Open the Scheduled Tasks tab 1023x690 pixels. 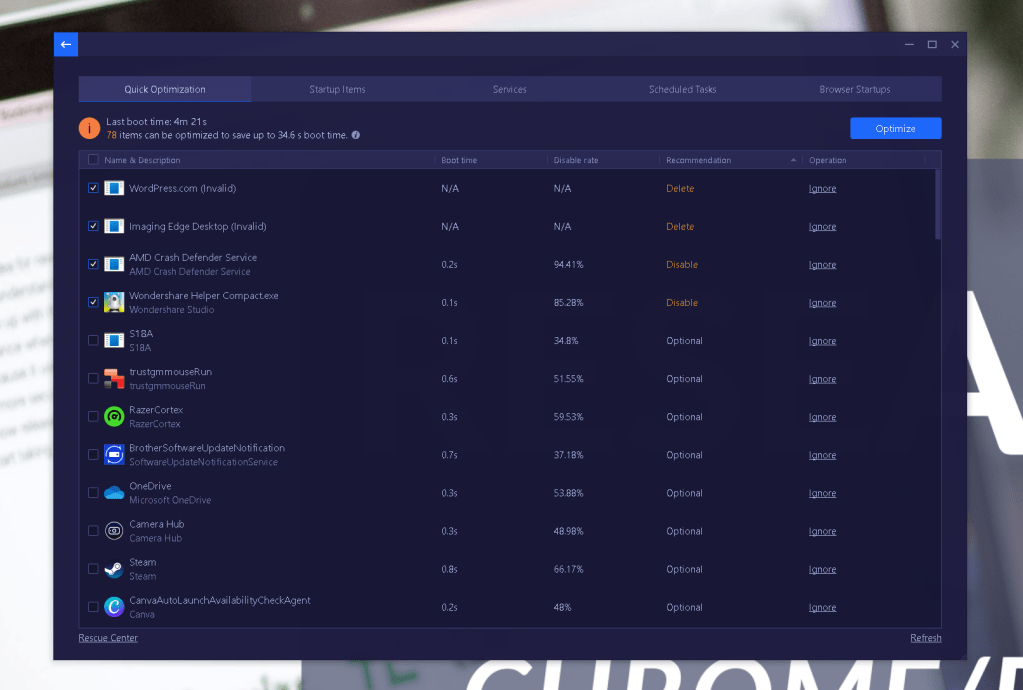[682, 89]
